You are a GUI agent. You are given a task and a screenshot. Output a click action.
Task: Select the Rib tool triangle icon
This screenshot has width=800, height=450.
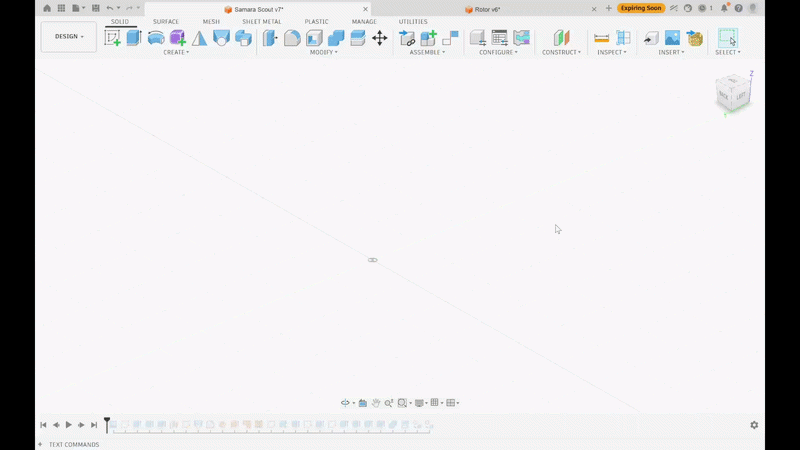[199, 38]
